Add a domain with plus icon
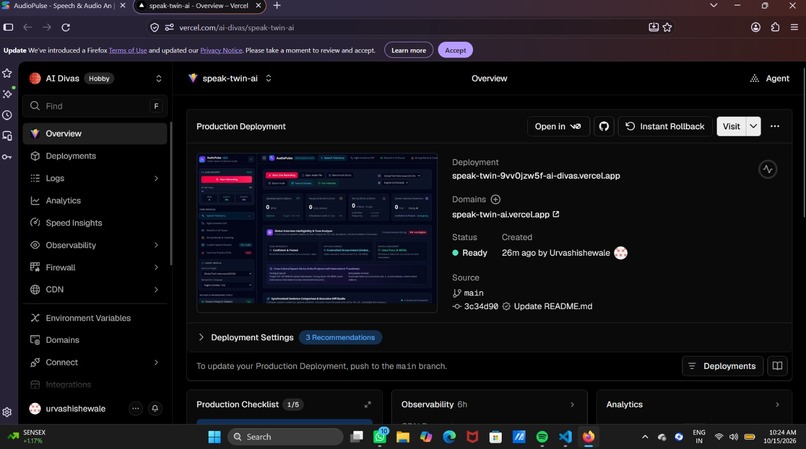806x449 pixels. coord(496,200)
